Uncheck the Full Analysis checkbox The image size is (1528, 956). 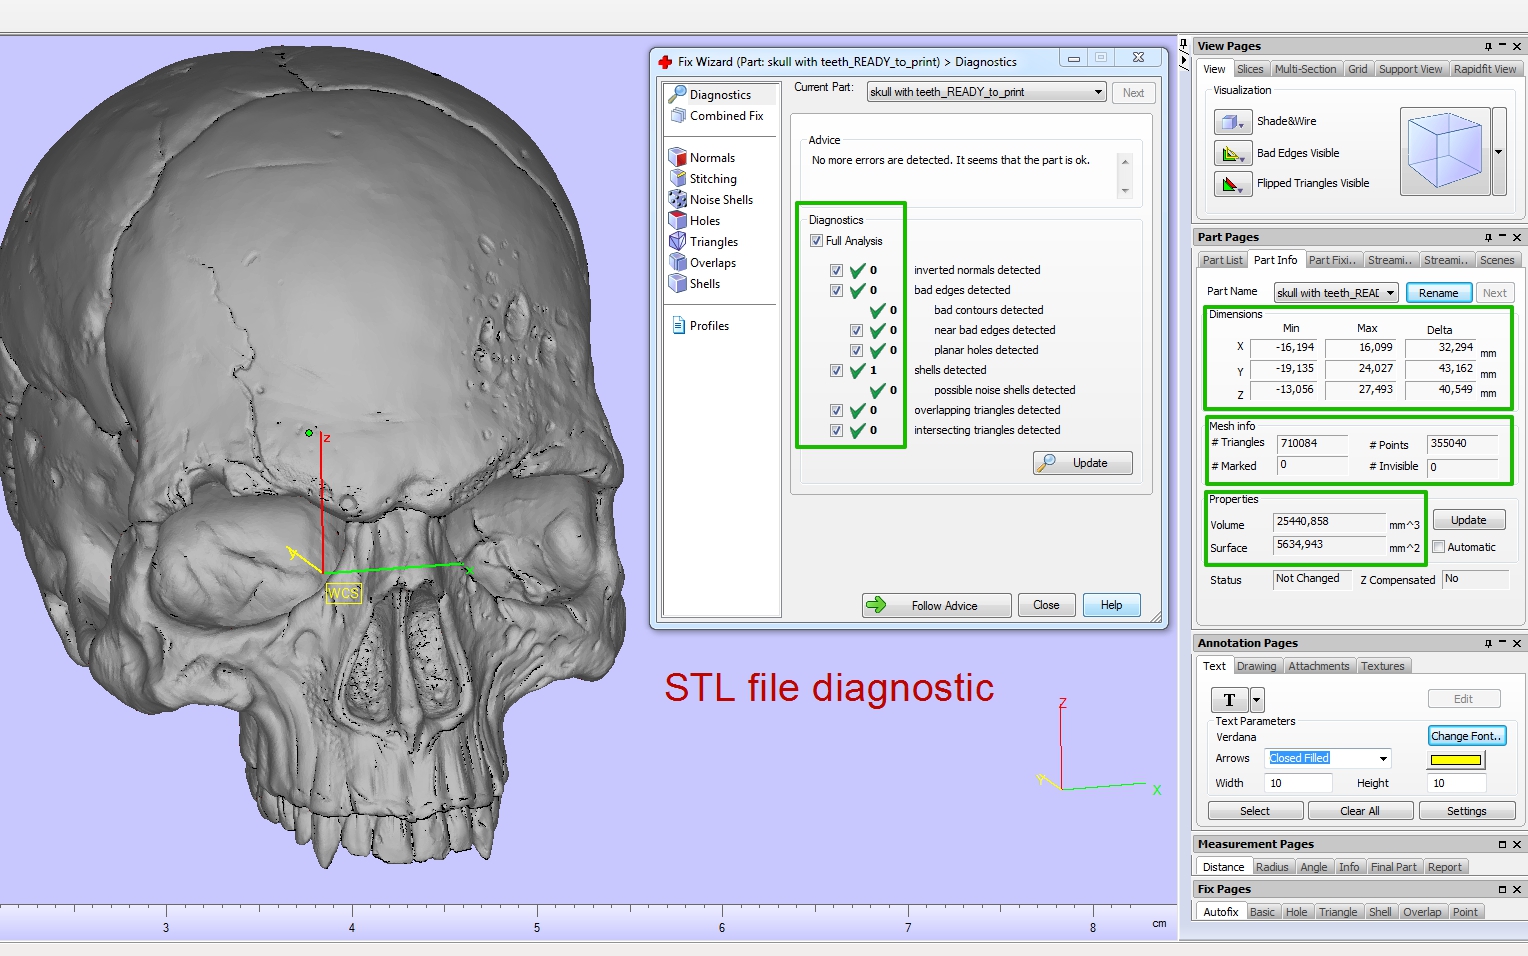click(x=817, y=241)
